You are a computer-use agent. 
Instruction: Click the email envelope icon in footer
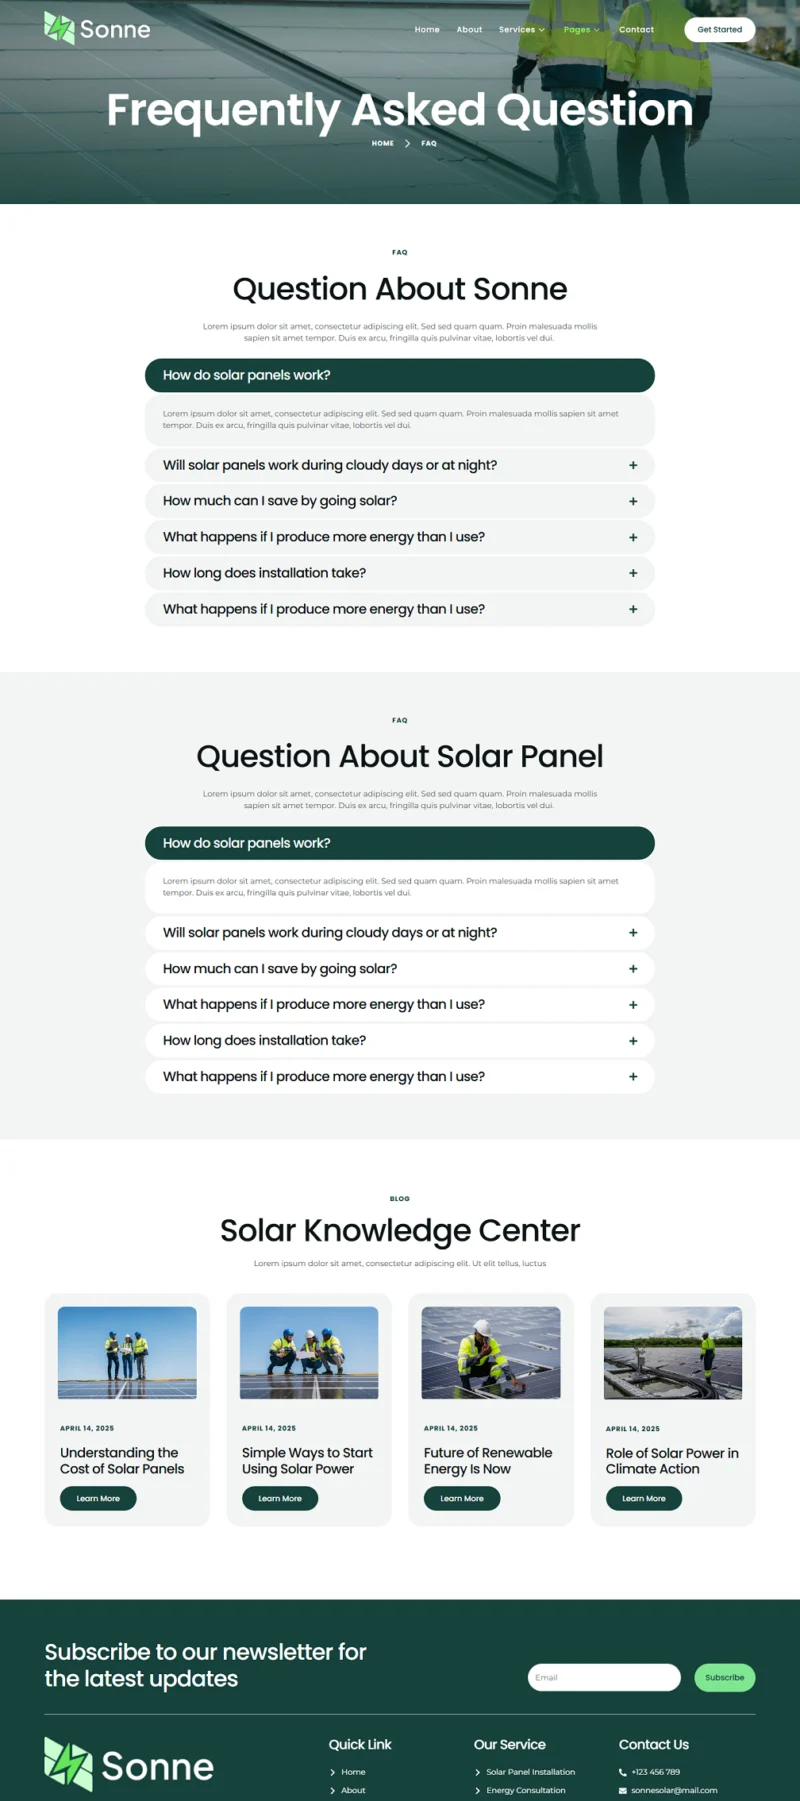point(623,1790)
